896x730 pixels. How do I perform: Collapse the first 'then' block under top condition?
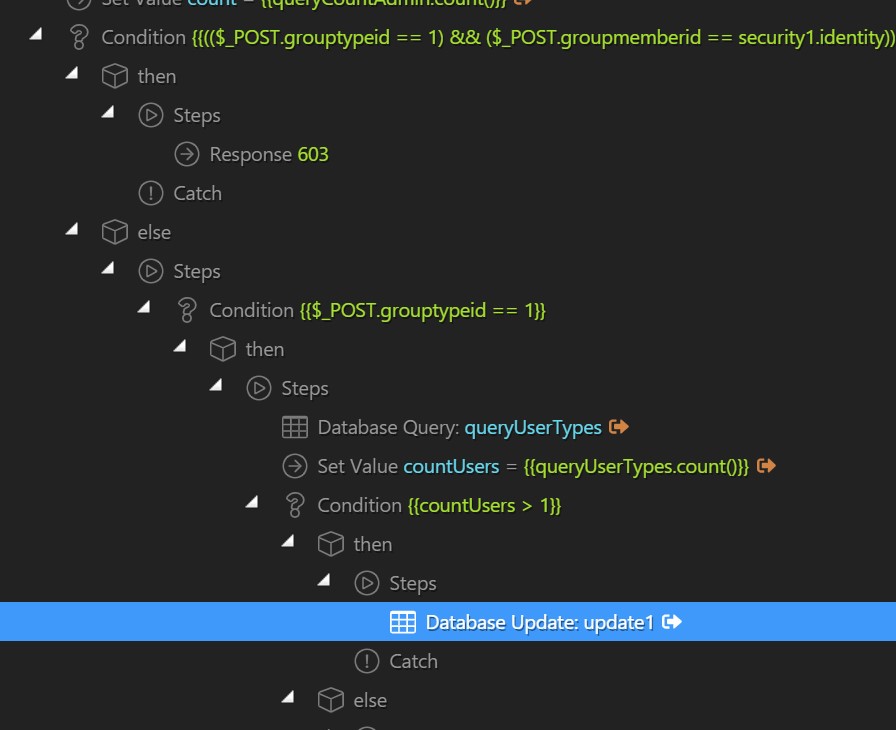(72, 73)
